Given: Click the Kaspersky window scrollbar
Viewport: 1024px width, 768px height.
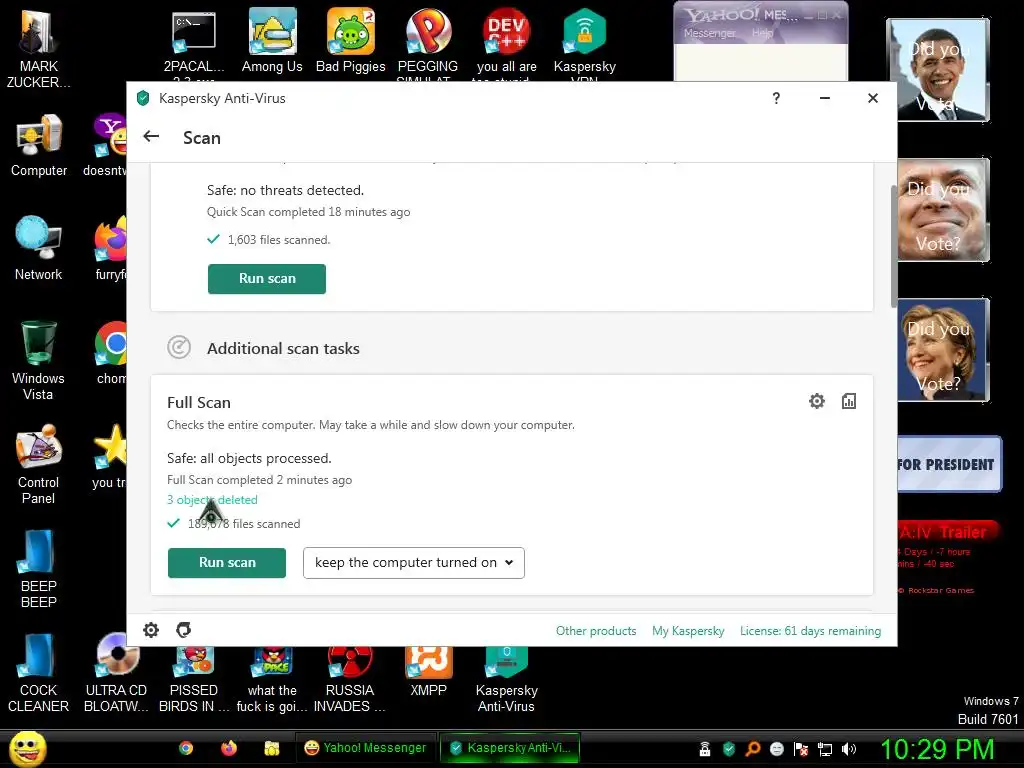Looking at the screenshot, I should (x=893, y=246).
